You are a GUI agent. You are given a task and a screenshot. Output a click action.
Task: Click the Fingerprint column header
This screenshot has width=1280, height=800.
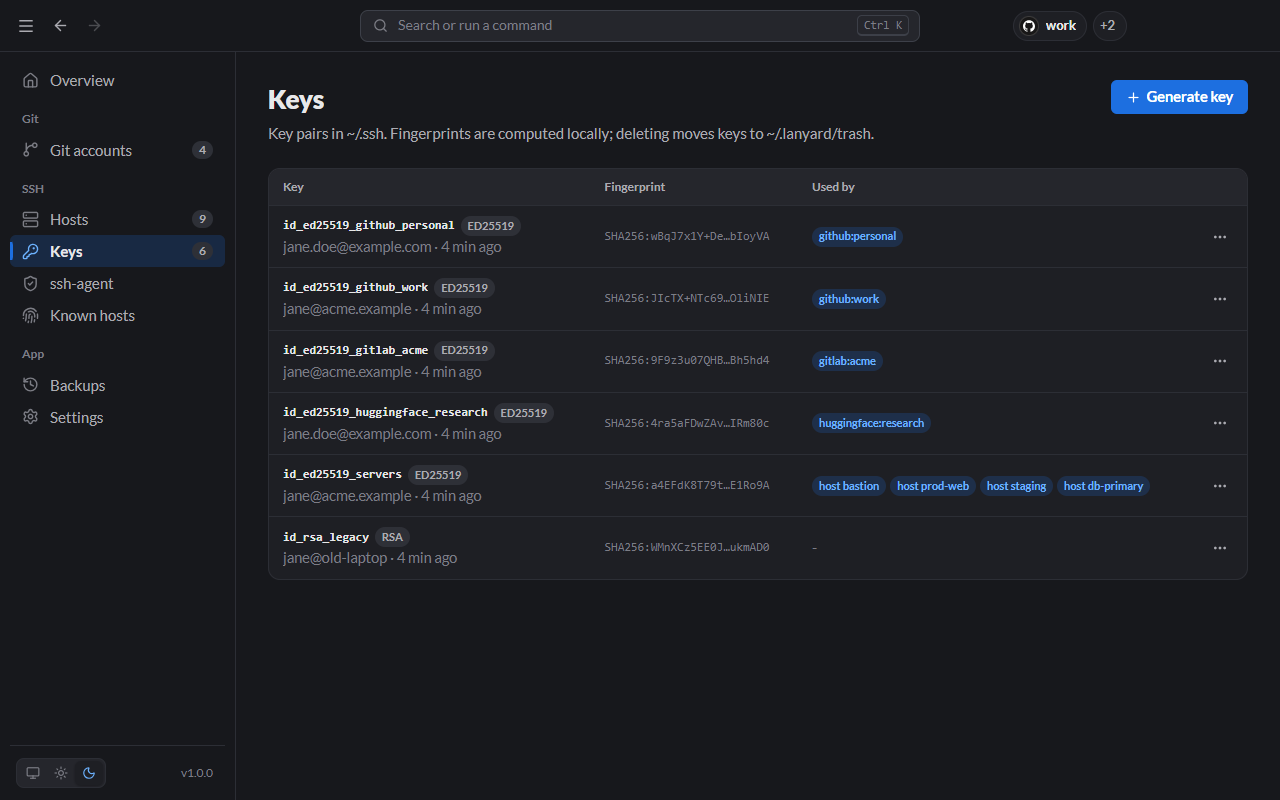pos(634,187)
